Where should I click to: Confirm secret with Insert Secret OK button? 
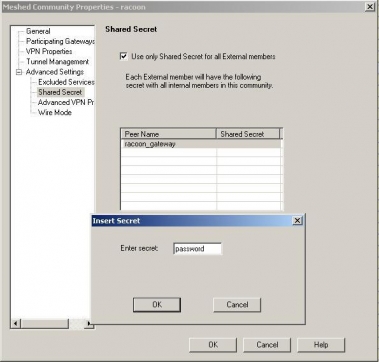[157, 305]
